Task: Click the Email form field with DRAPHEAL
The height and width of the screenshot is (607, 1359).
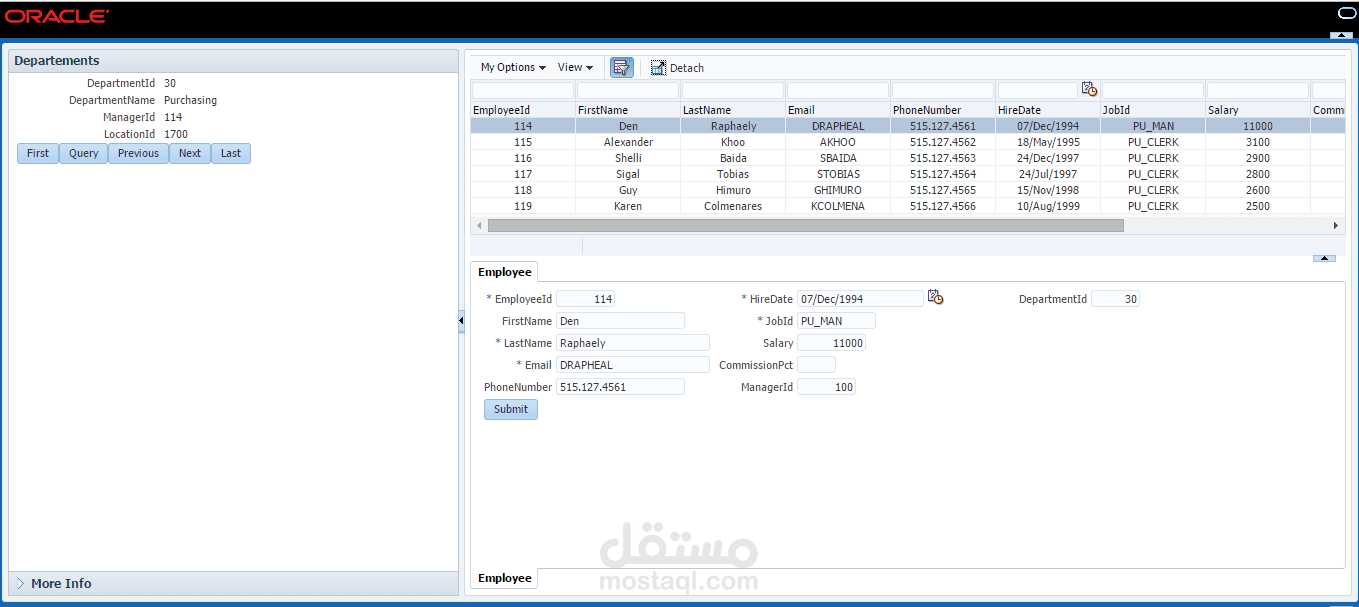Action: coord(632,365)
